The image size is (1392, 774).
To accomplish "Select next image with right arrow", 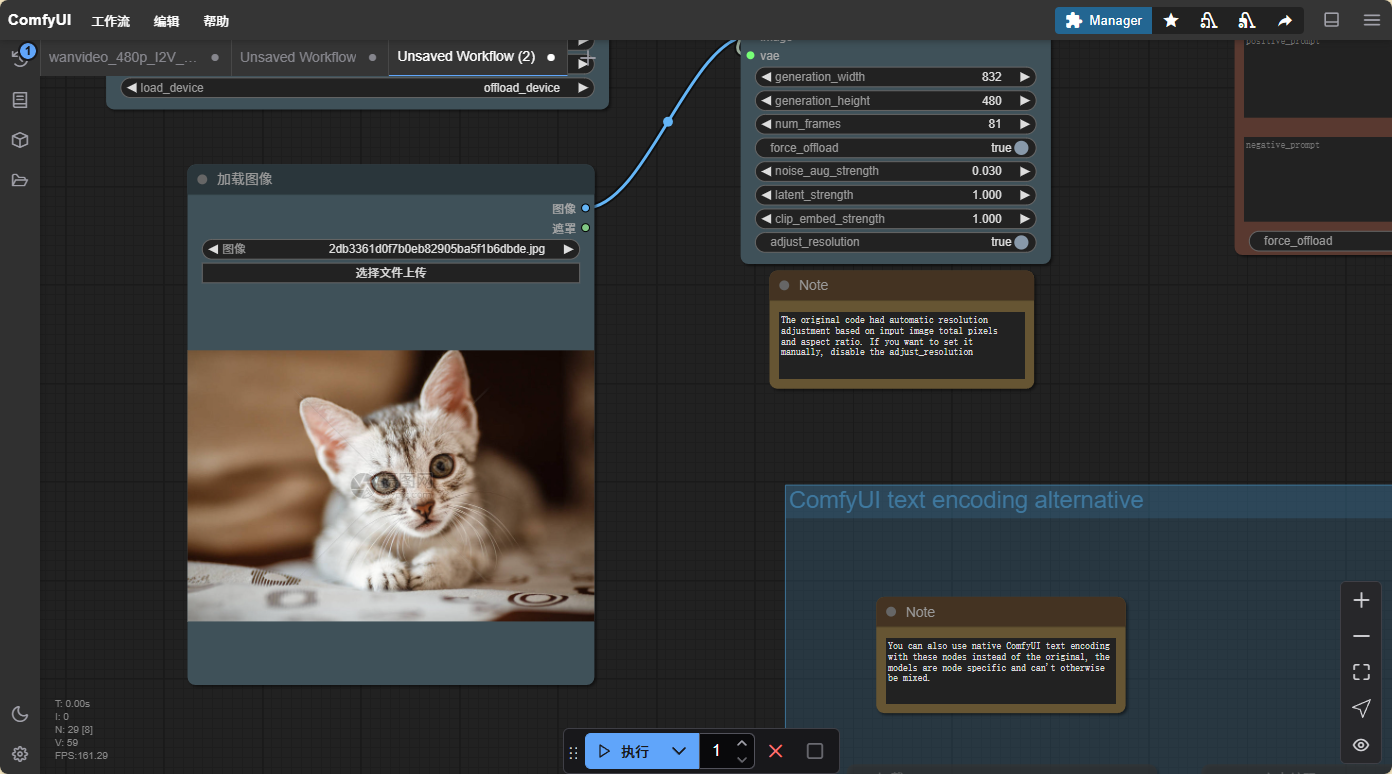I will click(x=568, y=249).
